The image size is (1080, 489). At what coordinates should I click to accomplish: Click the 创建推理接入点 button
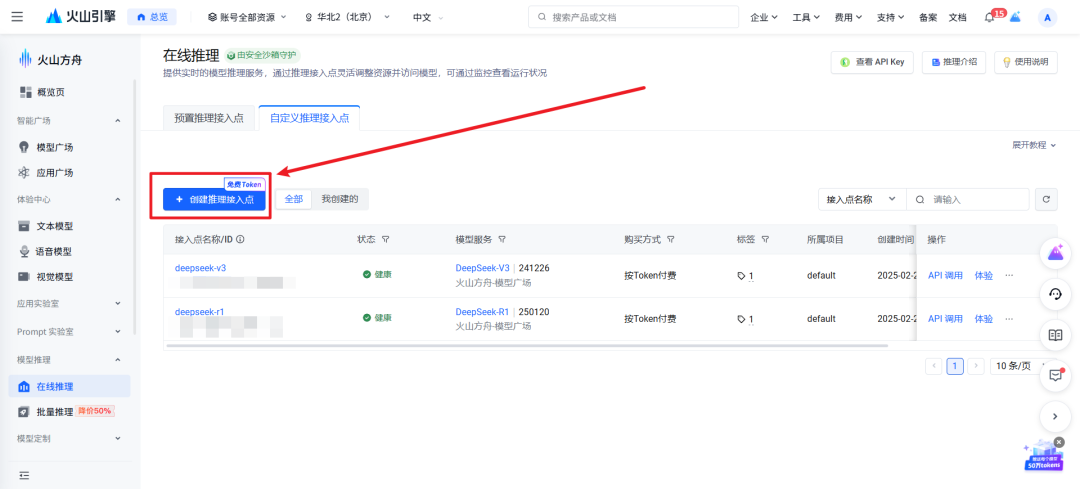tap(214, 200)
